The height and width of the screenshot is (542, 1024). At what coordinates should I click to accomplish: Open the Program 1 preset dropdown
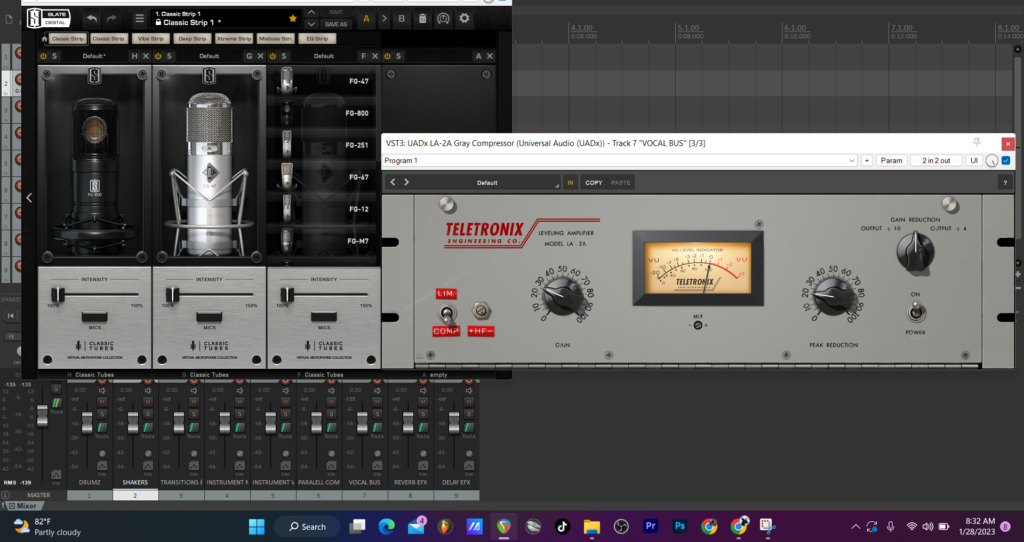pos(619,161)
